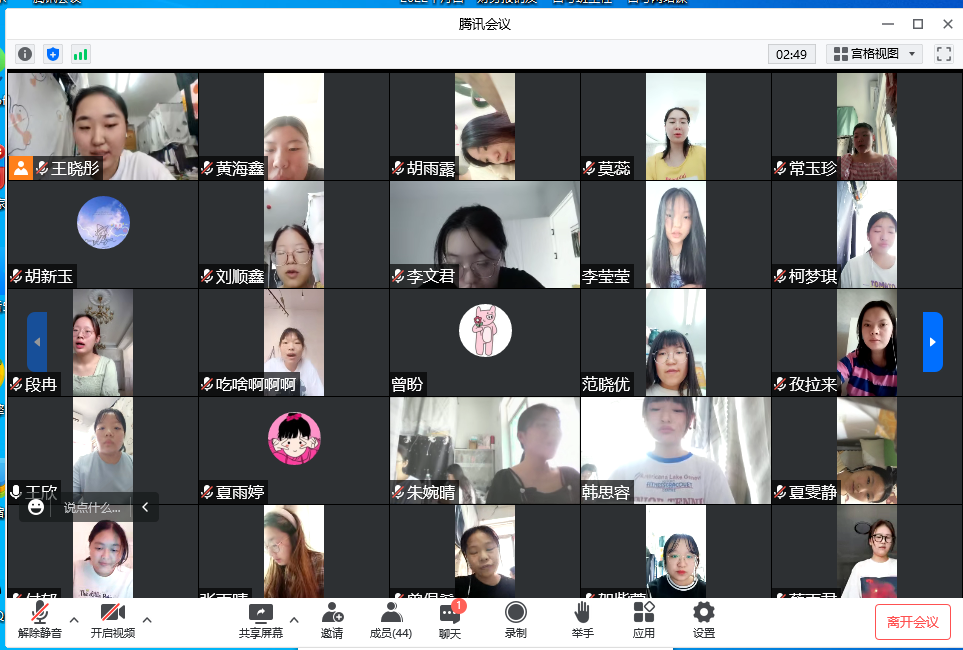Open the Members (成员) list
Viewport: 963px width, 650px height.
[x=390, y=620]
